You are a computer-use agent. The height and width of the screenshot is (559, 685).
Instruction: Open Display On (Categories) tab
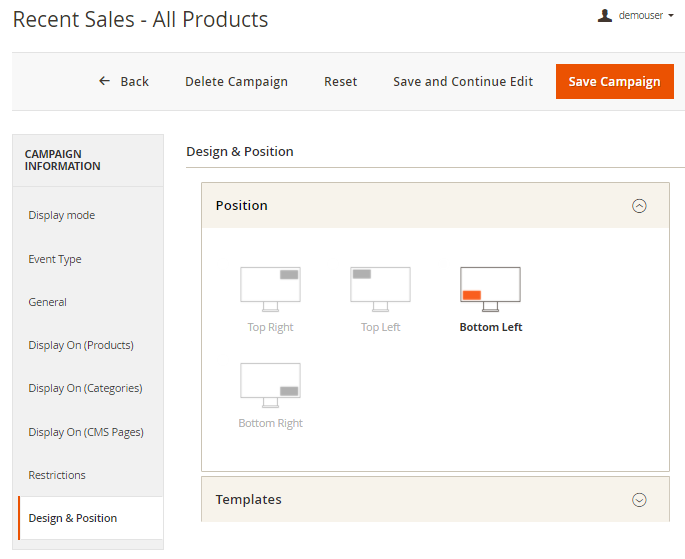(85, 388)
